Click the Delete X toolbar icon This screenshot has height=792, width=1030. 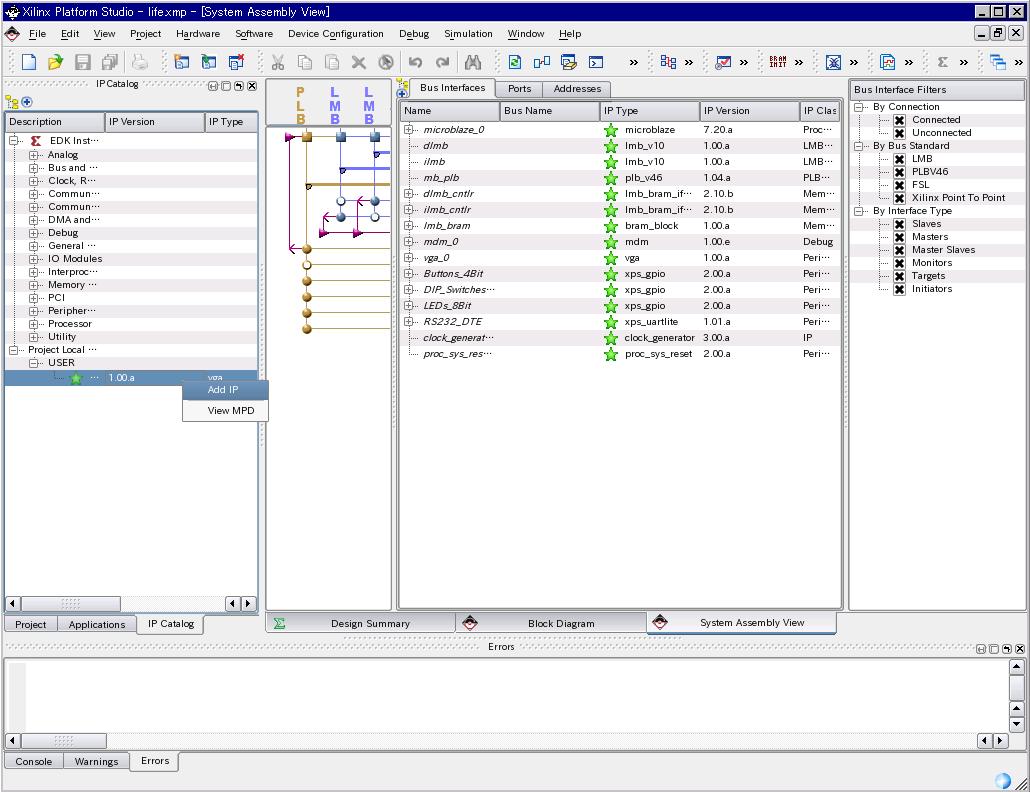point(359,62)
